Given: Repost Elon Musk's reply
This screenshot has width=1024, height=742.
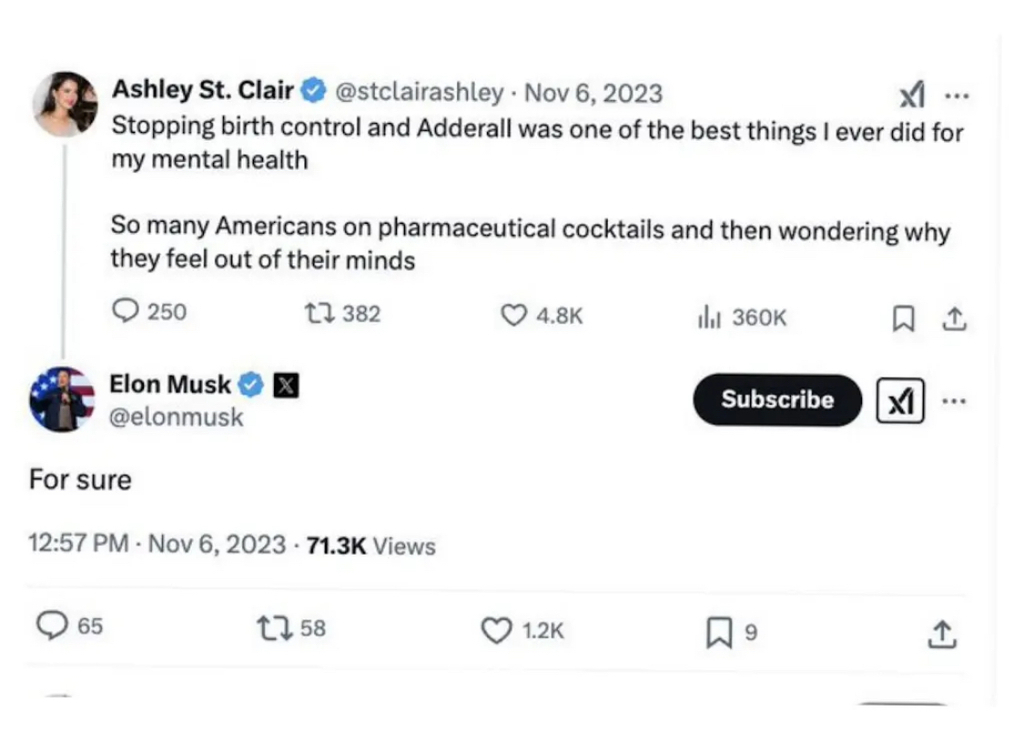Looking at the screenshot, I should pos(271,628).
